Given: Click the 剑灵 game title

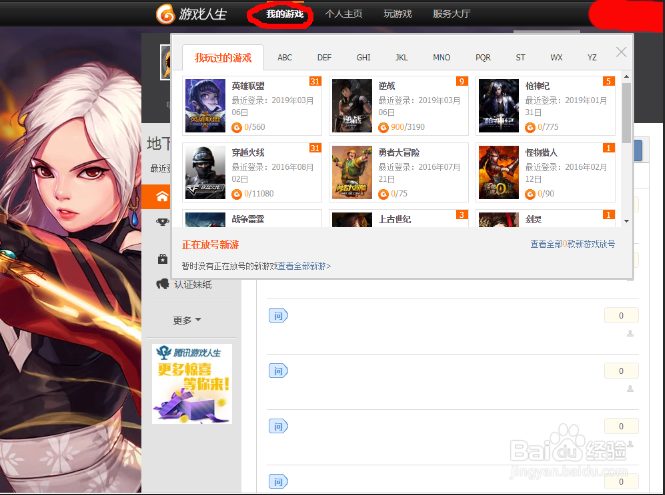Looking at the screenshot, I should click(534, 219).
